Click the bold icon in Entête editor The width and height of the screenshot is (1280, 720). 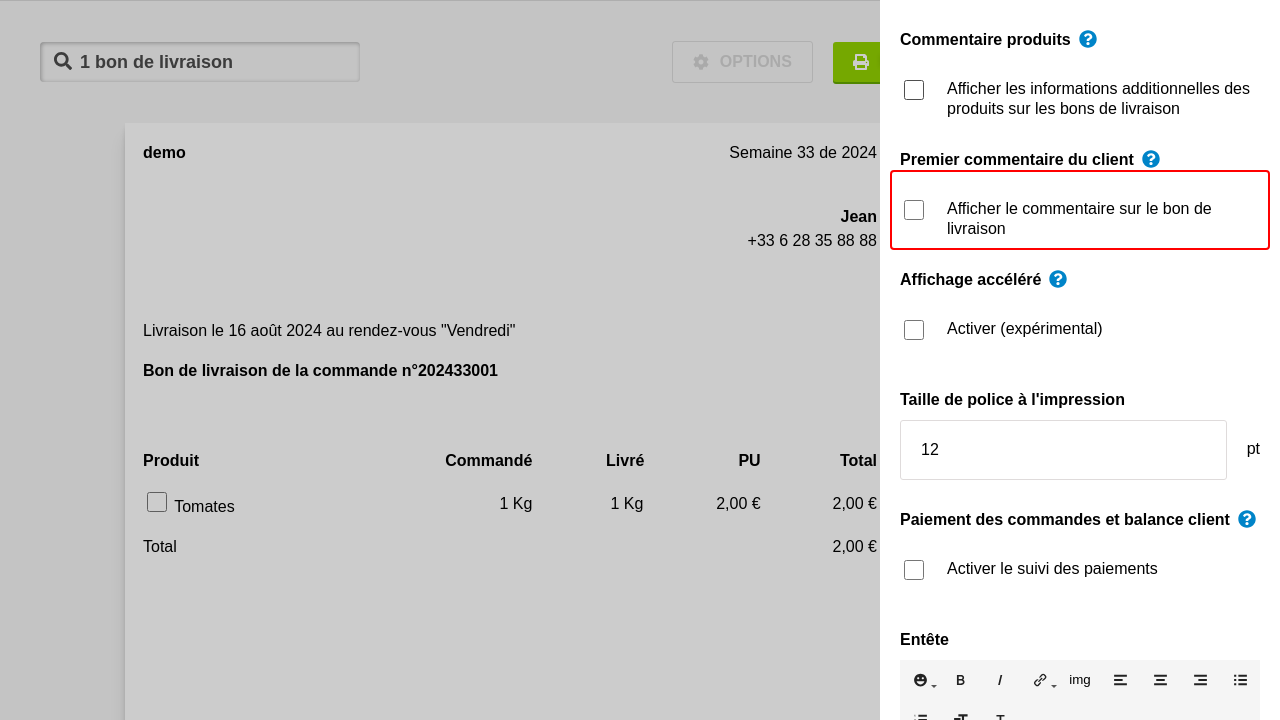pos(960,680)
